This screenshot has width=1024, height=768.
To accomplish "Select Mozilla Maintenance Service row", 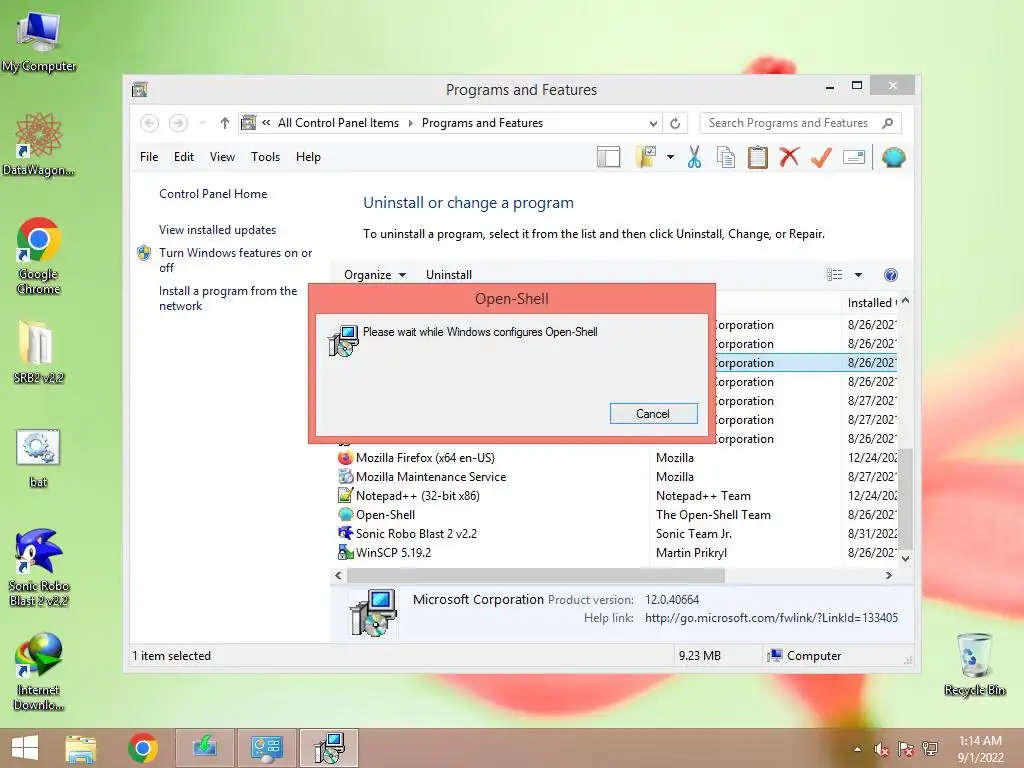I will (x=616, y=477).
